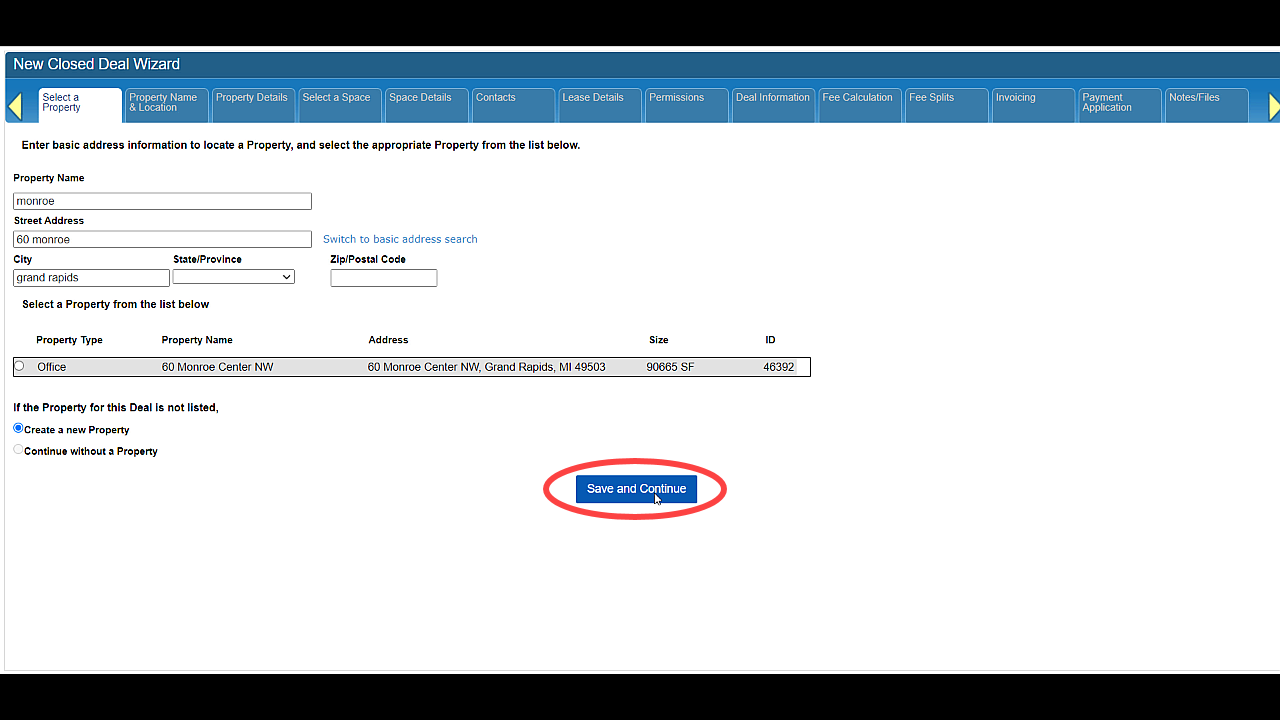Click the left yellow arrow to scroll tabs
Viewport: 1280px width, 720px height.
pyautogui.click(x=15, y=106)
